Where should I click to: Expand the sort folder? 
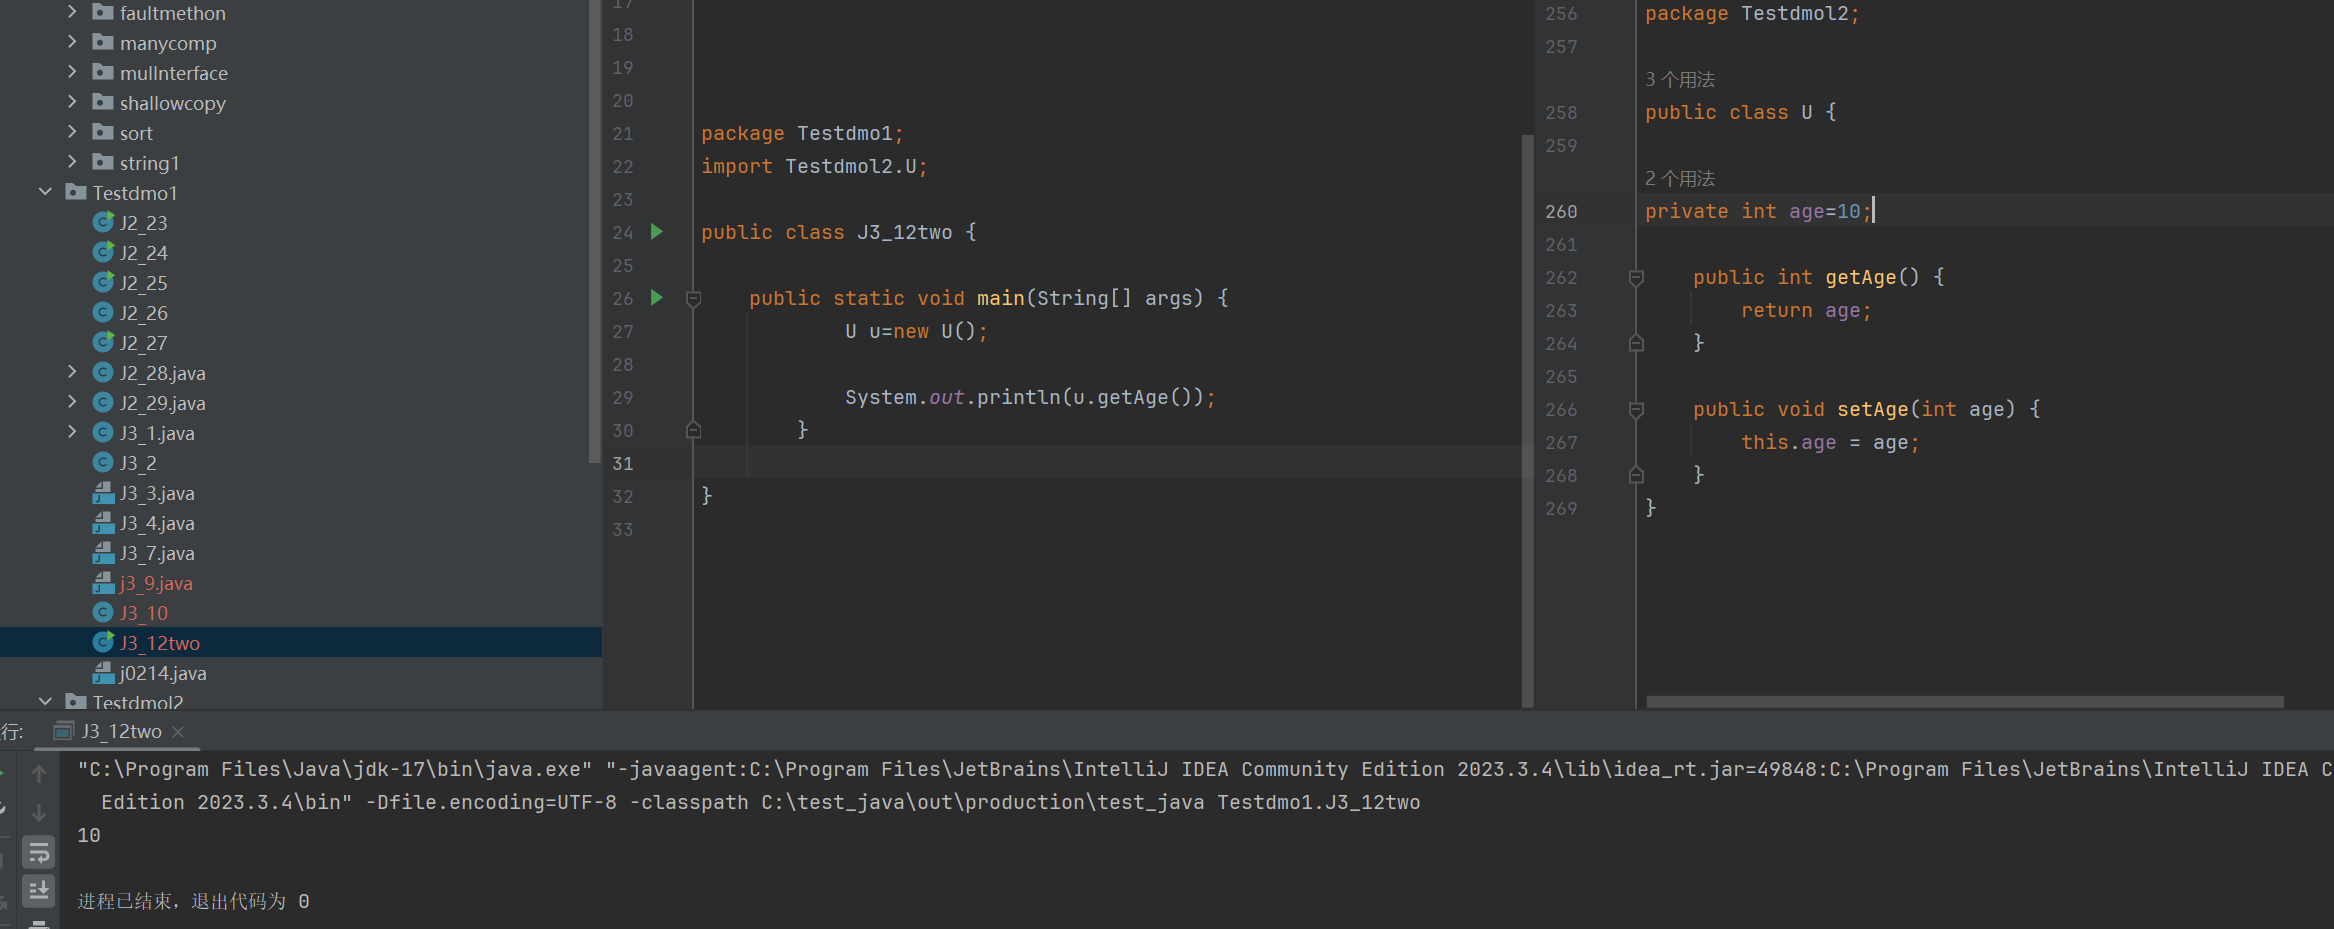72,132
